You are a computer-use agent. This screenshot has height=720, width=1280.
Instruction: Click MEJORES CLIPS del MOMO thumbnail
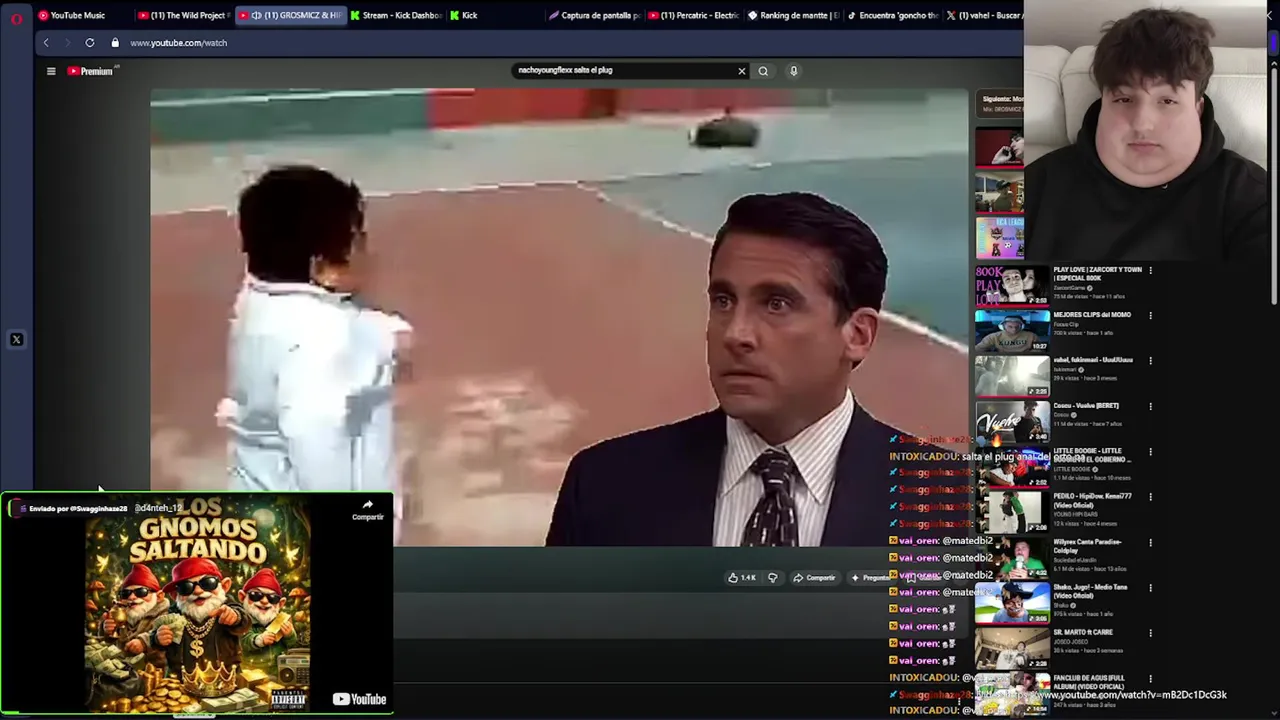[1012, 330]
